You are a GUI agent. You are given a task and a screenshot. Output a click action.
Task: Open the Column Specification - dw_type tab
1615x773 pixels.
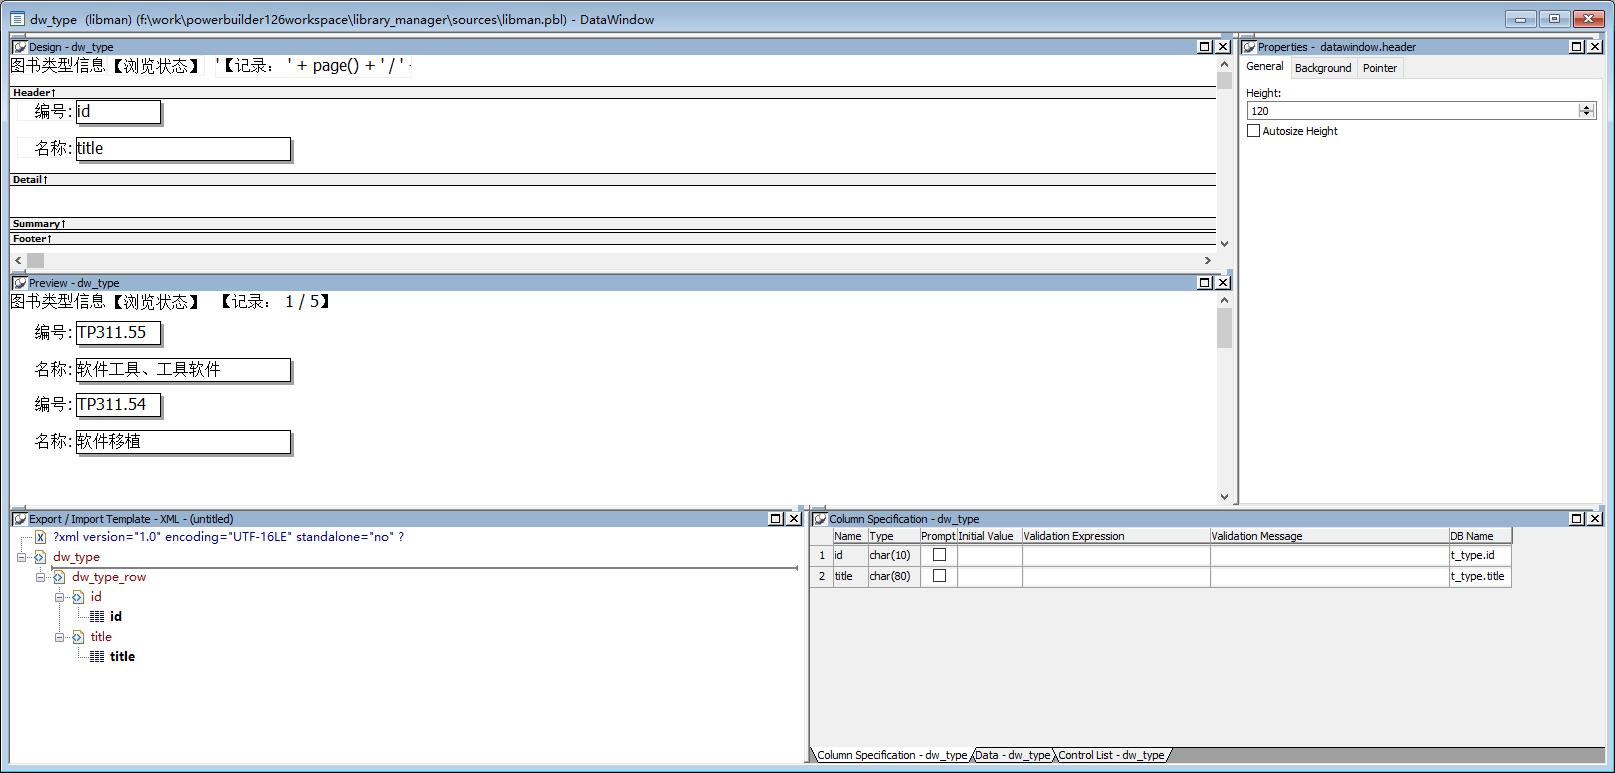pyautogui.click(x=891, y=755)
